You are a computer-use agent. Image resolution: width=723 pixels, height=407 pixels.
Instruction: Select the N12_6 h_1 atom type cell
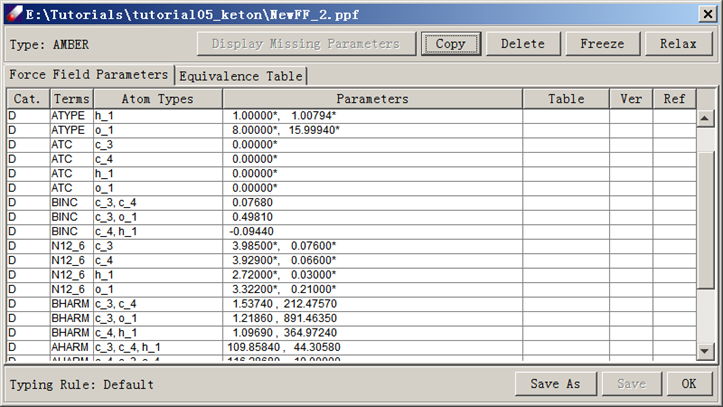(158, 275)
